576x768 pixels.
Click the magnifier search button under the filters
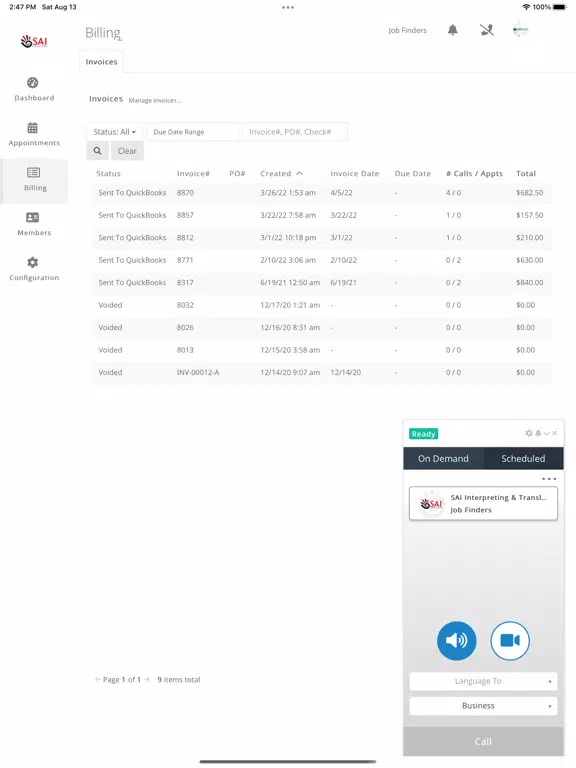click(x=97, y=151)
